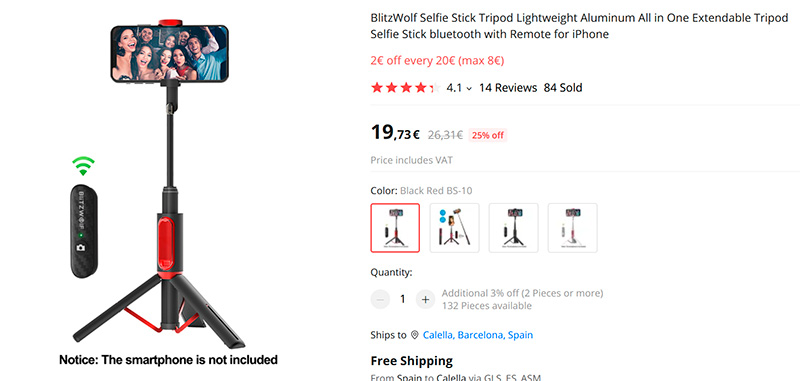Click the location pin icon near Ships to

tap(415, 335)
